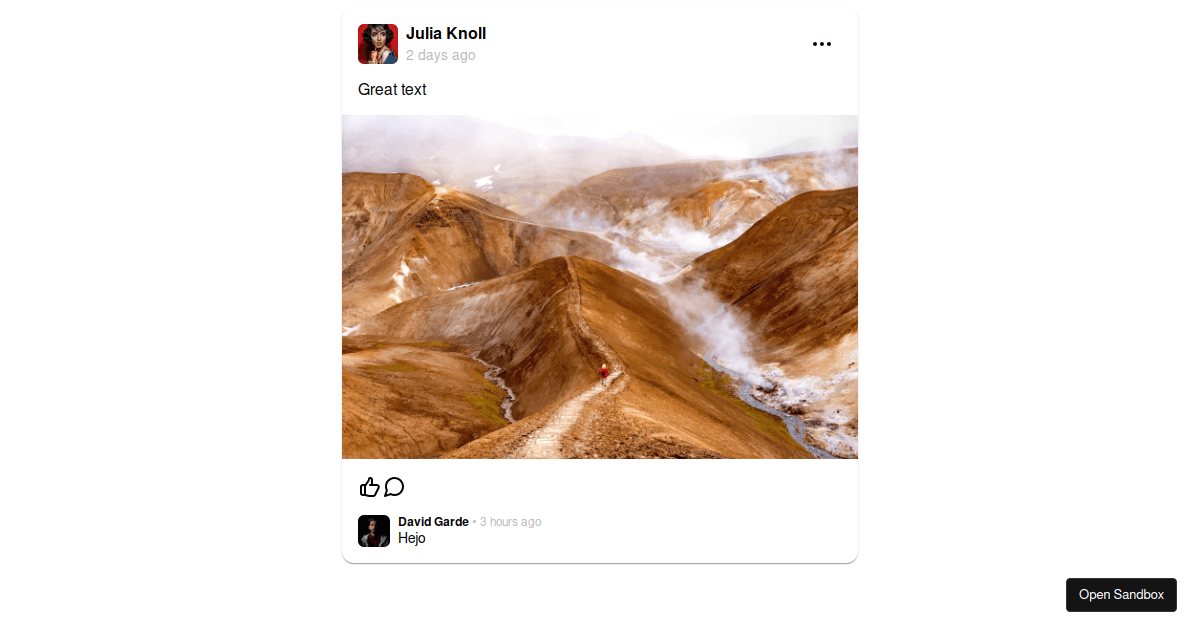Open David Garde's commenter name link

point(433,522)
